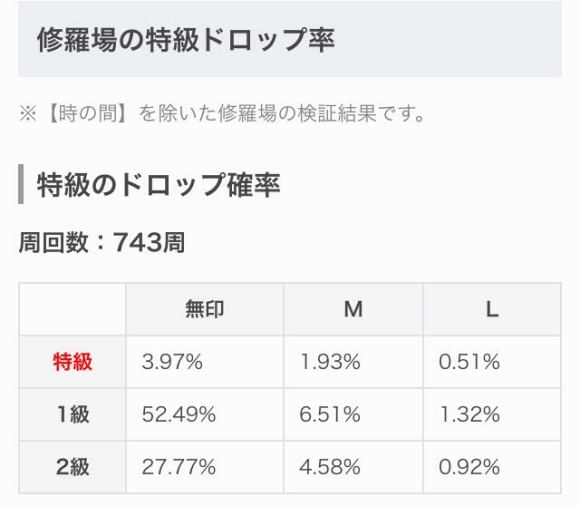Click the 1.93% cell
The height and width of the screenshot is (506, 580).
point(353,362)
